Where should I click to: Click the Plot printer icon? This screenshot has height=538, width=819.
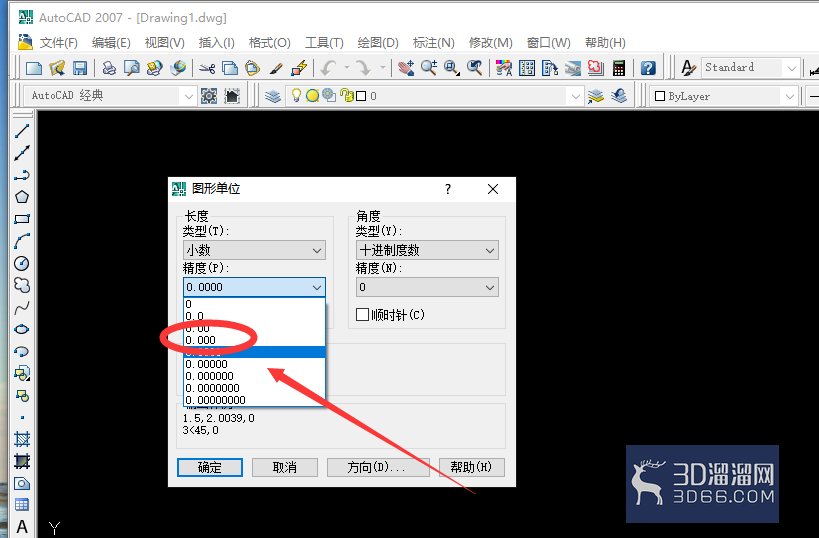109,68
